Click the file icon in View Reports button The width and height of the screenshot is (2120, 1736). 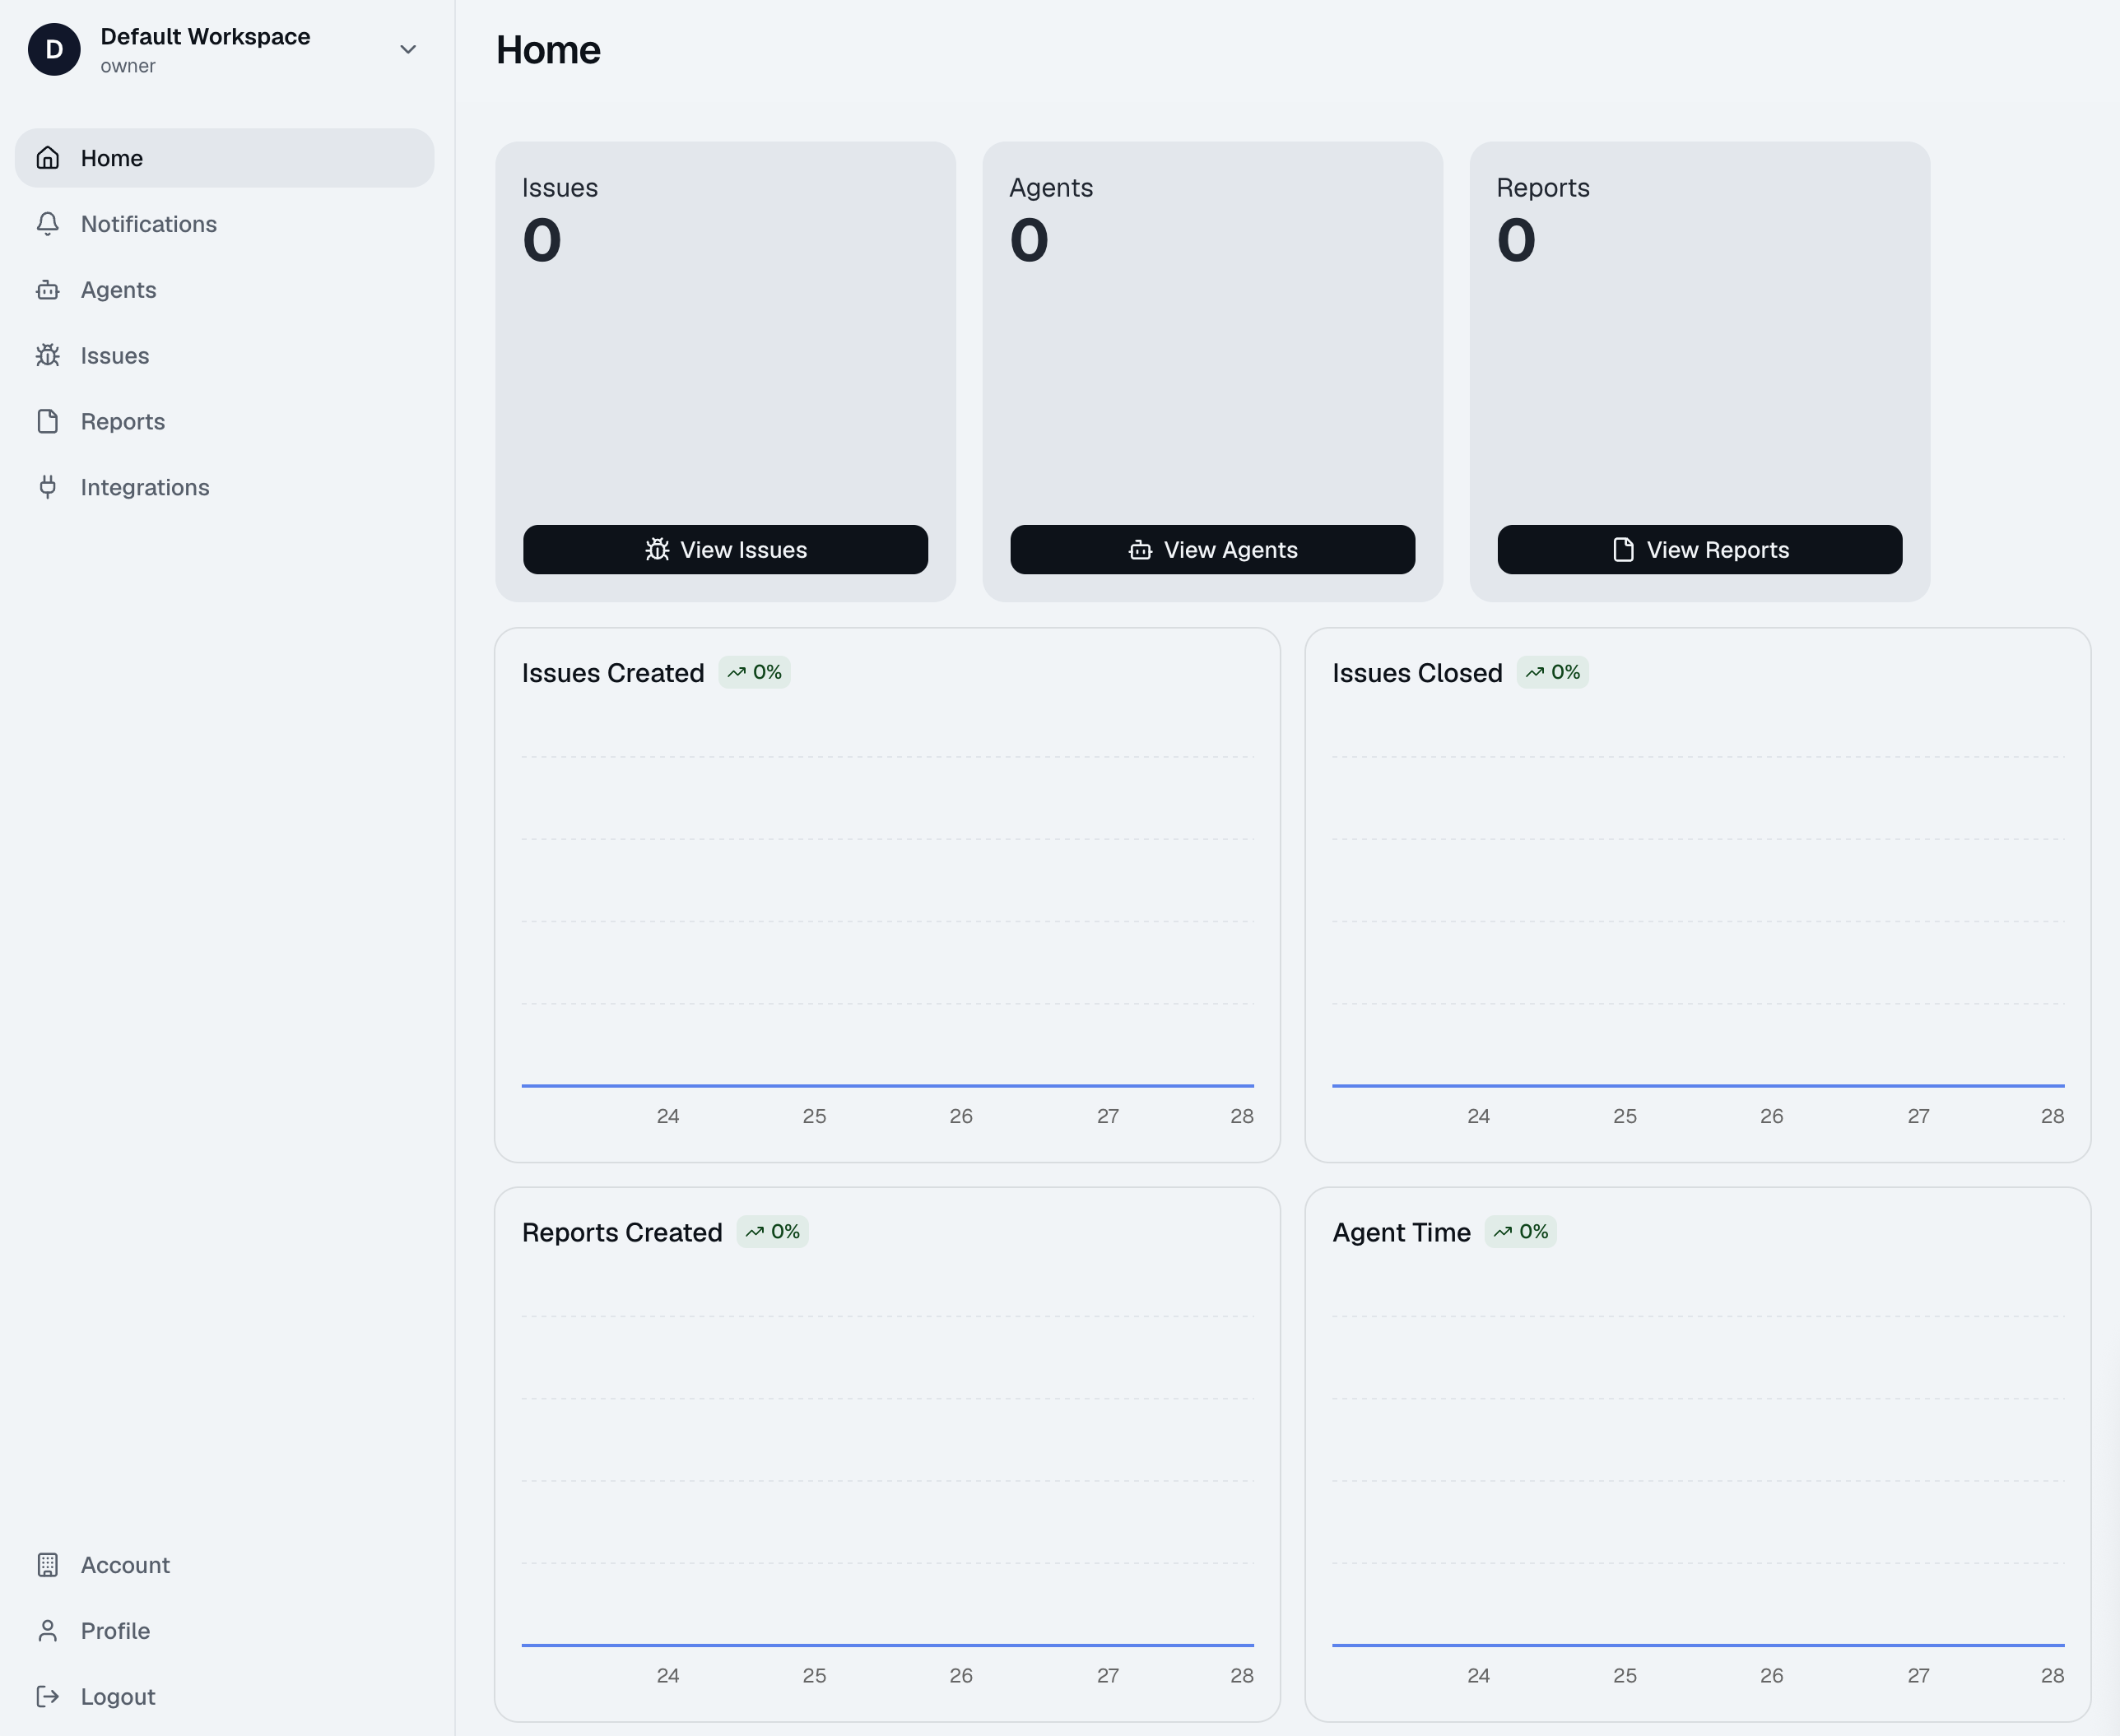[x=1624, y=550]
